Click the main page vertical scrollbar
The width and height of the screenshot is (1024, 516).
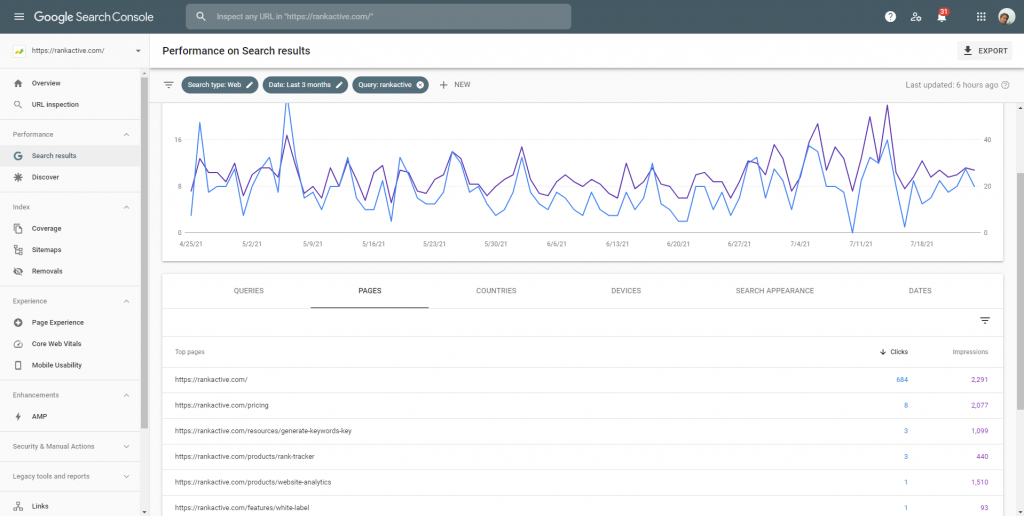(x=1021, y=291)
